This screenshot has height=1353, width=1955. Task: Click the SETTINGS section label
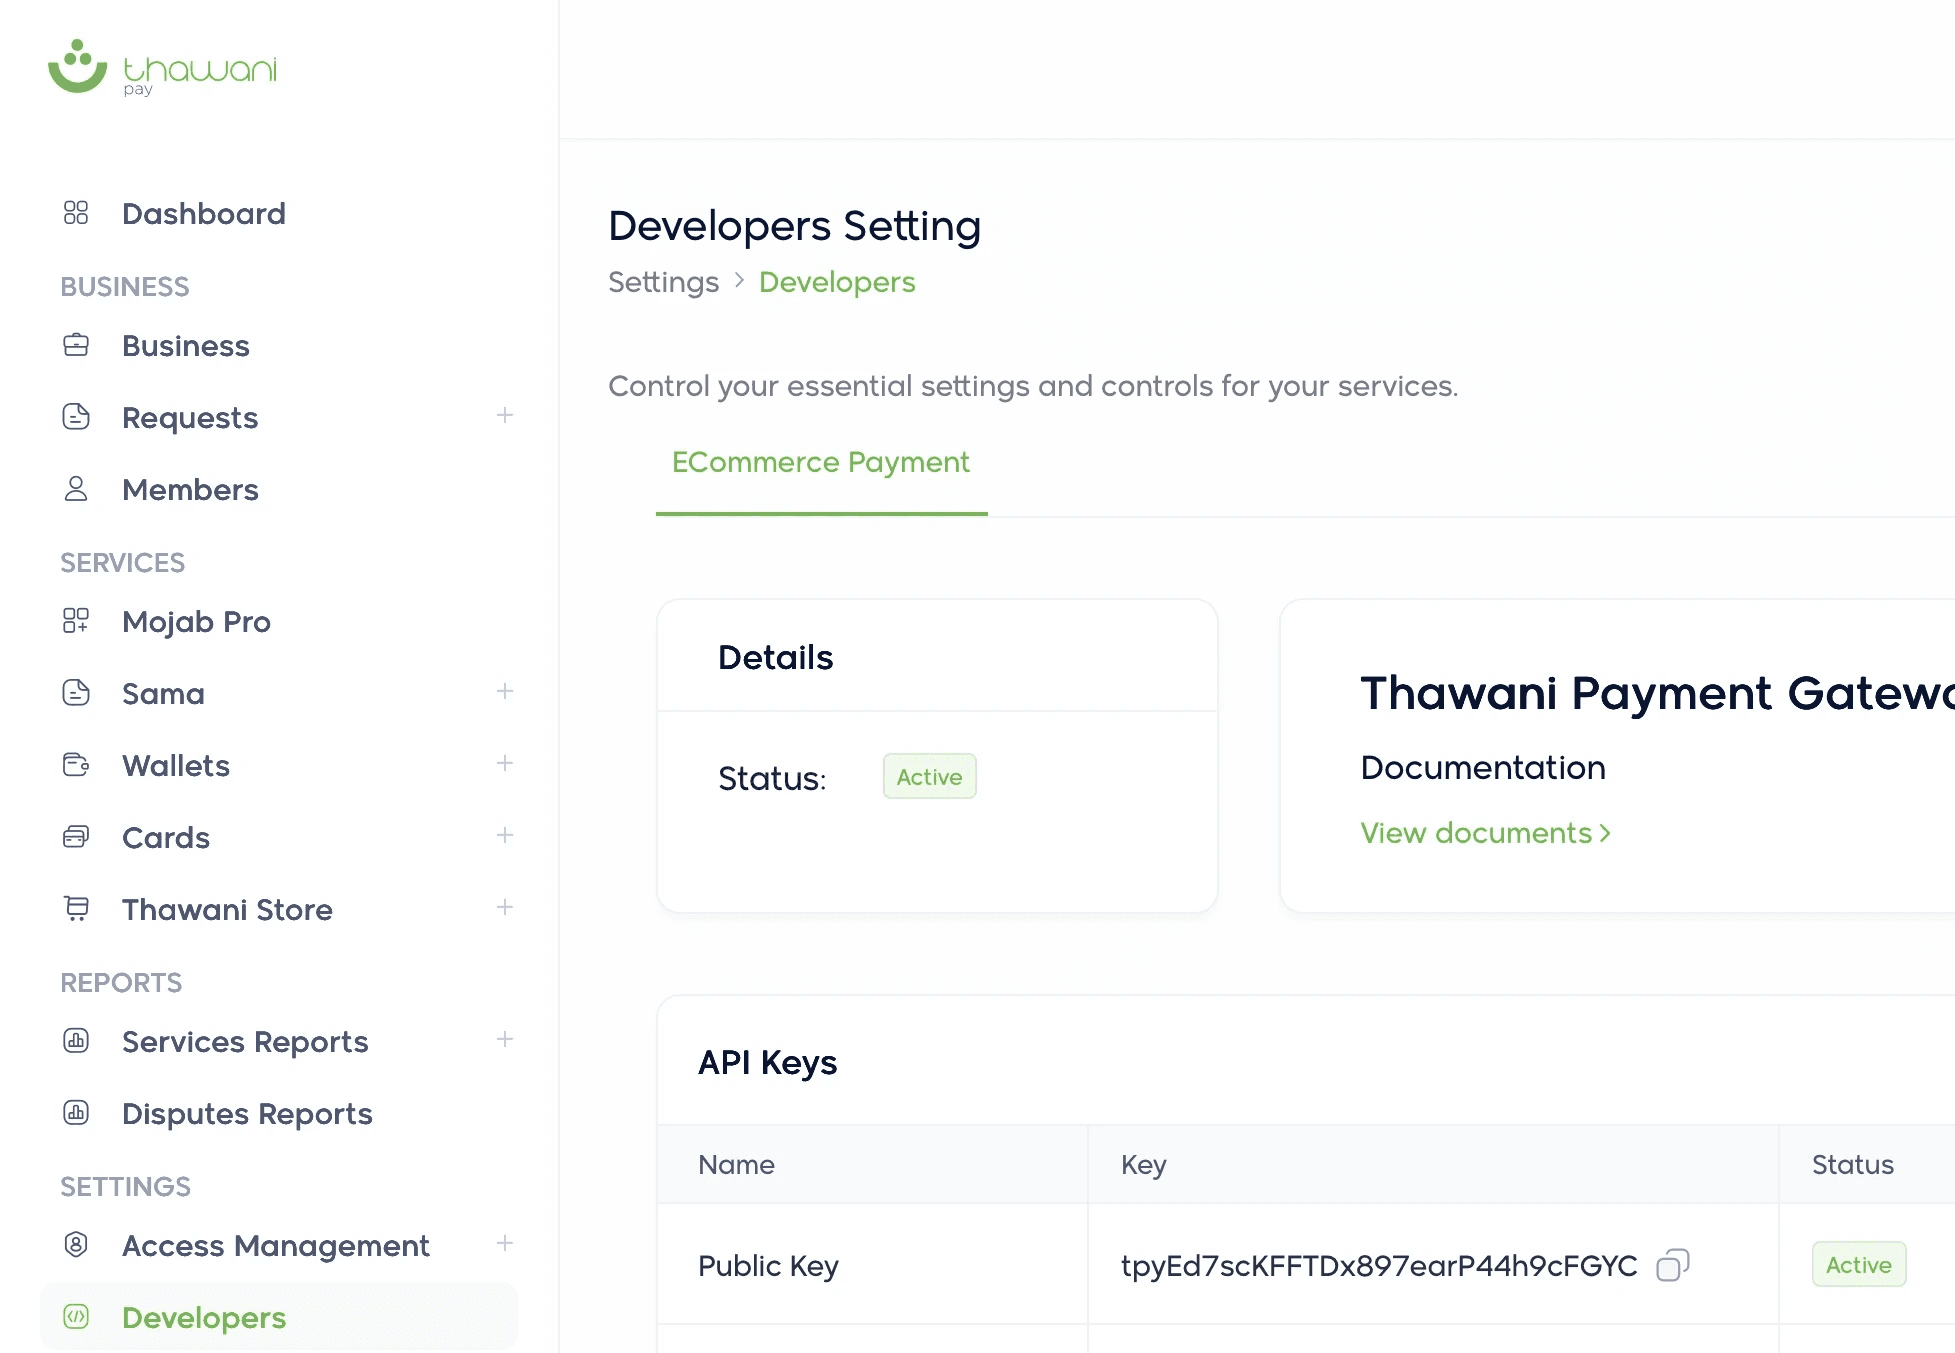pos(125,1186)
